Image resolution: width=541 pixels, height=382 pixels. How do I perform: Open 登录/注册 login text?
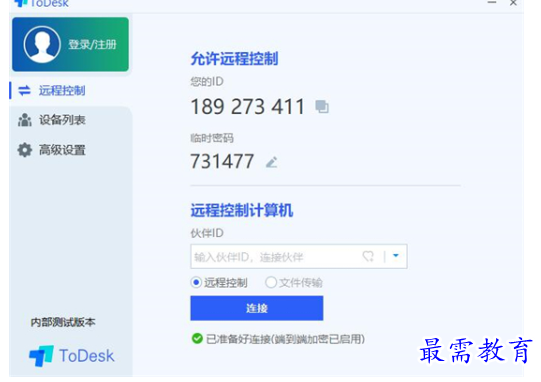tap(92, 45)
